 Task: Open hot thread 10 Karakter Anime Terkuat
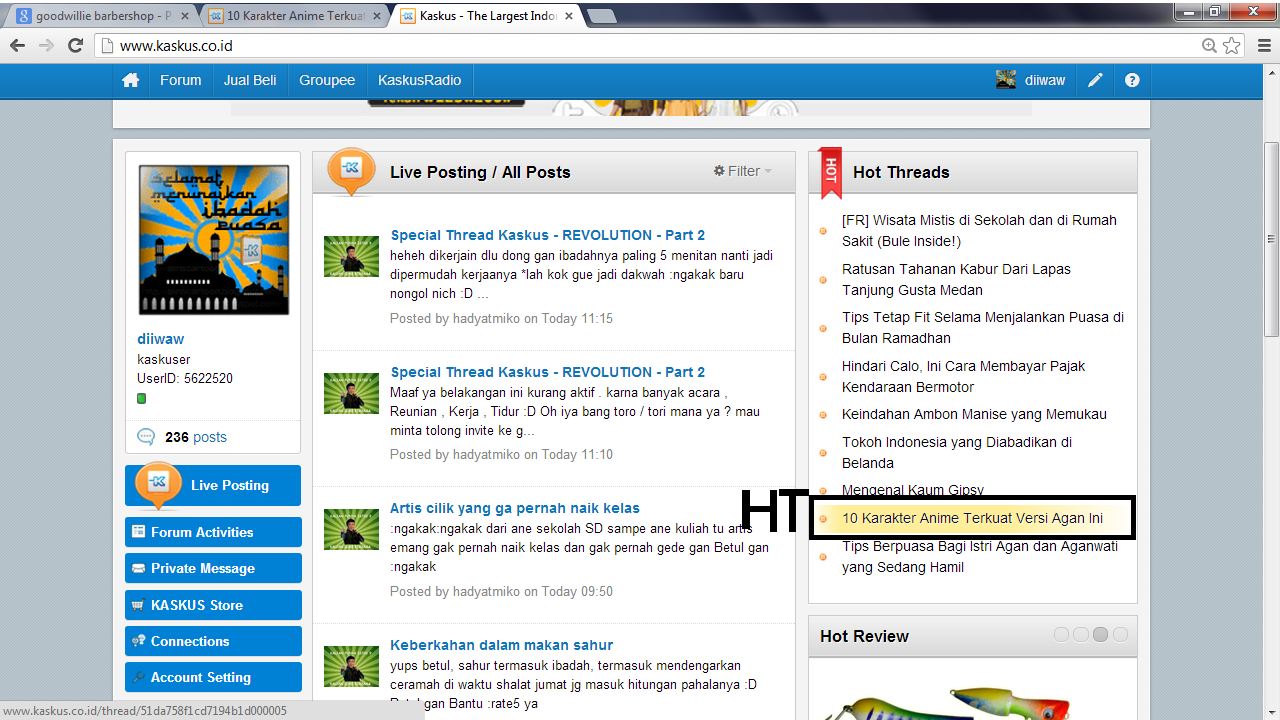coord(972,518)
